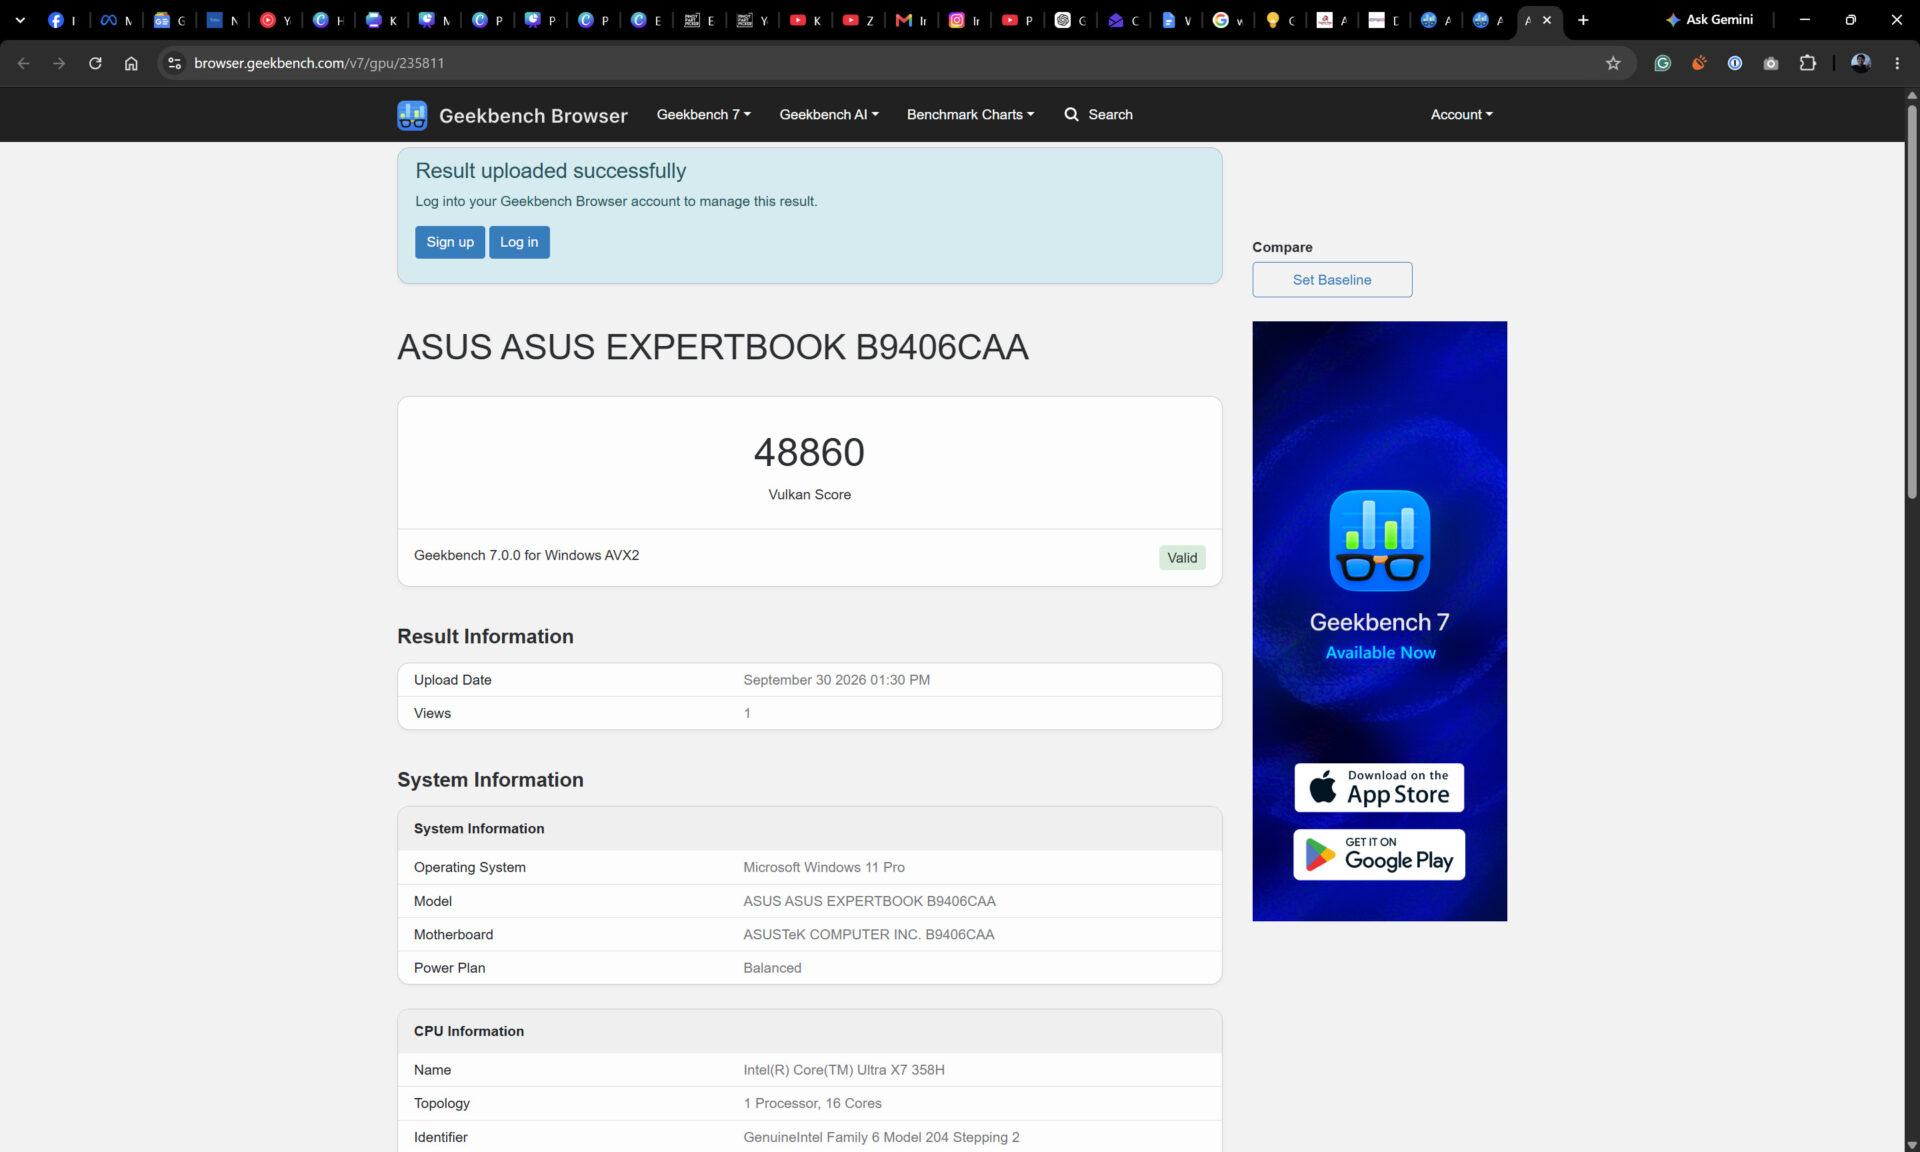Open the Benchmark Charts dropdown

970,115
